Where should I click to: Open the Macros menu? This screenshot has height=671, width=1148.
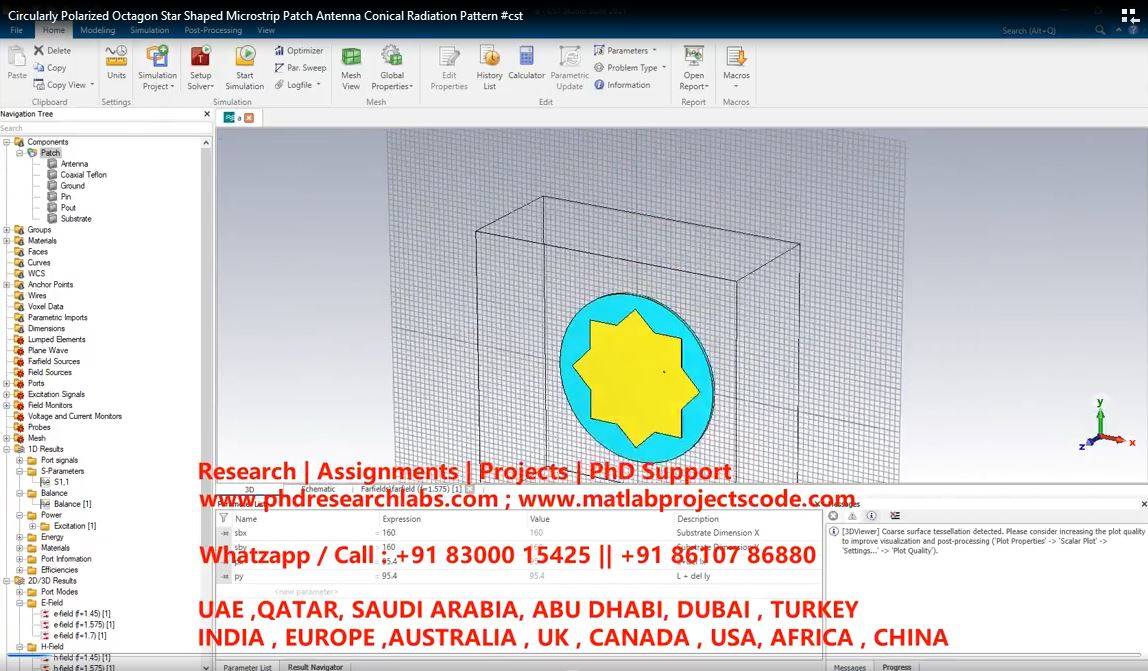point(737,67)
